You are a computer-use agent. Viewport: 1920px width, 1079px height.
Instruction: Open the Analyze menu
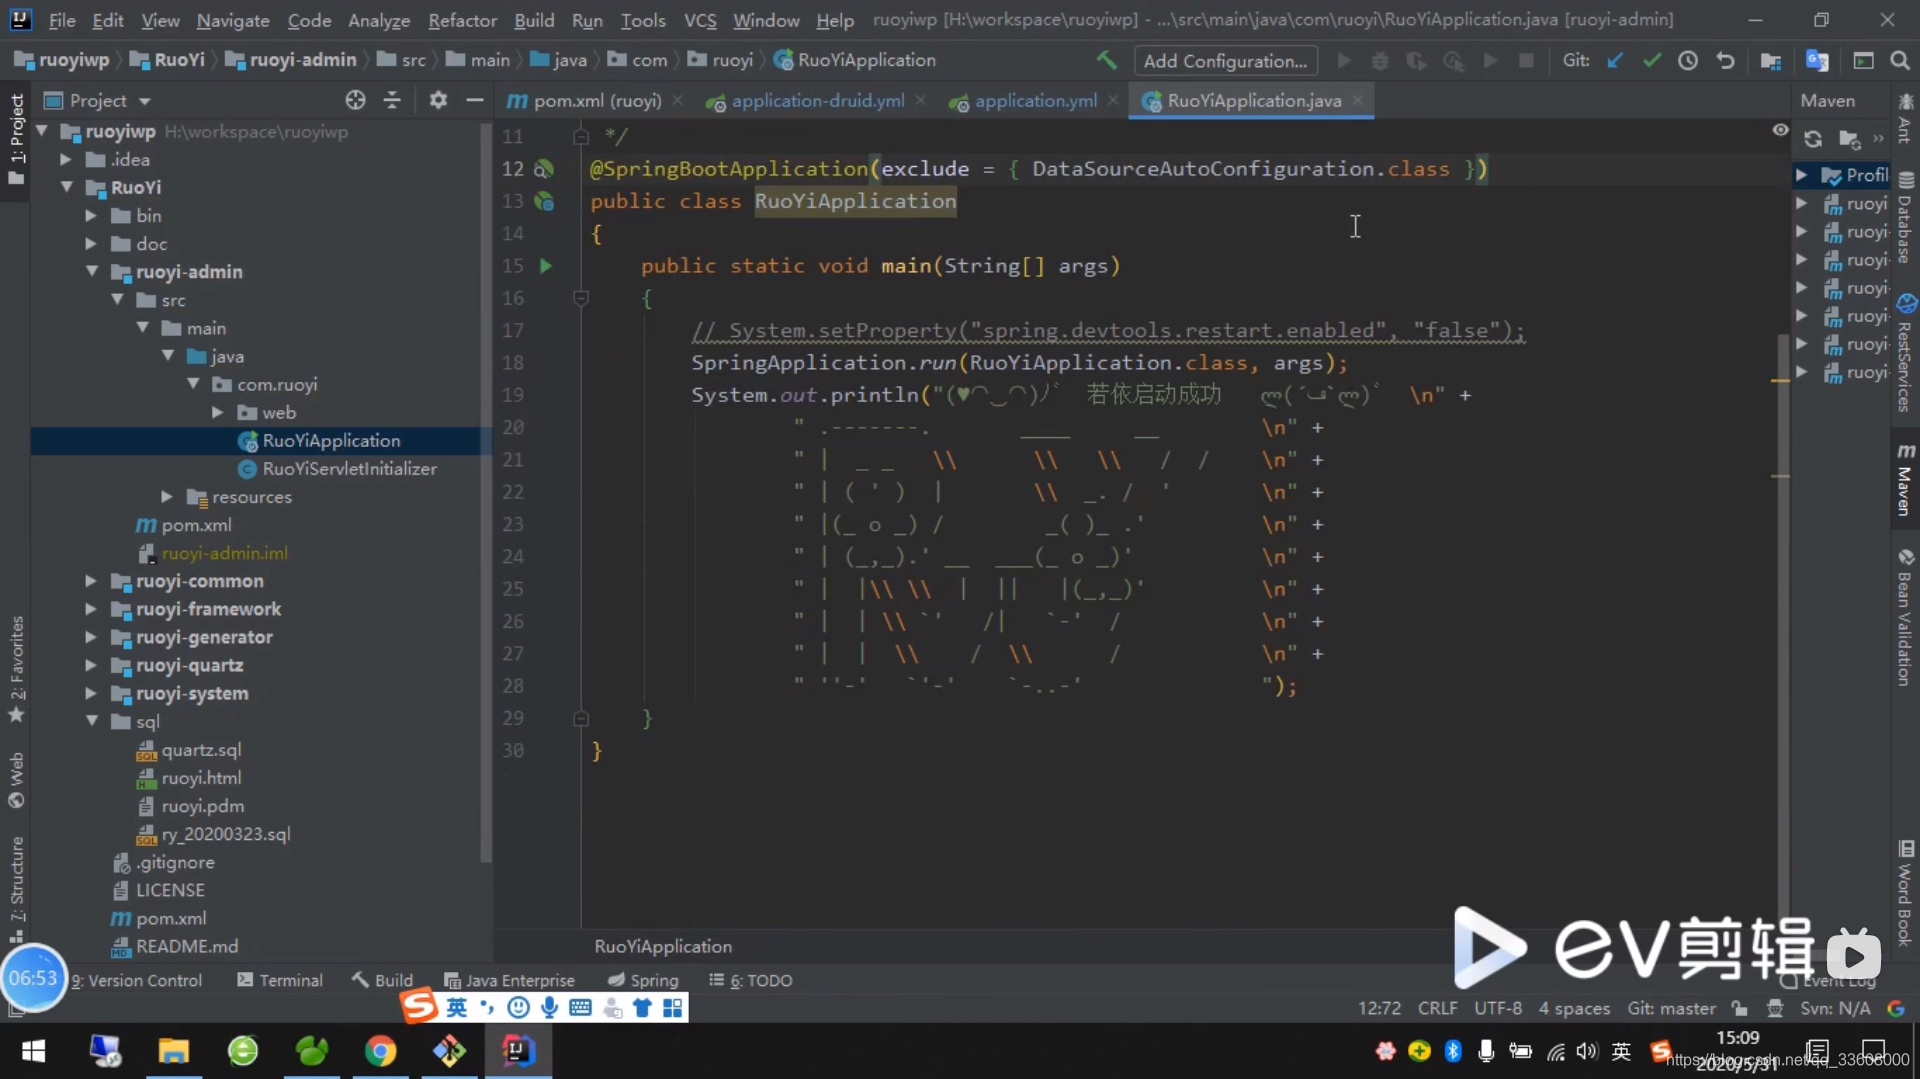pyautogui.click(x=379, y=20)
